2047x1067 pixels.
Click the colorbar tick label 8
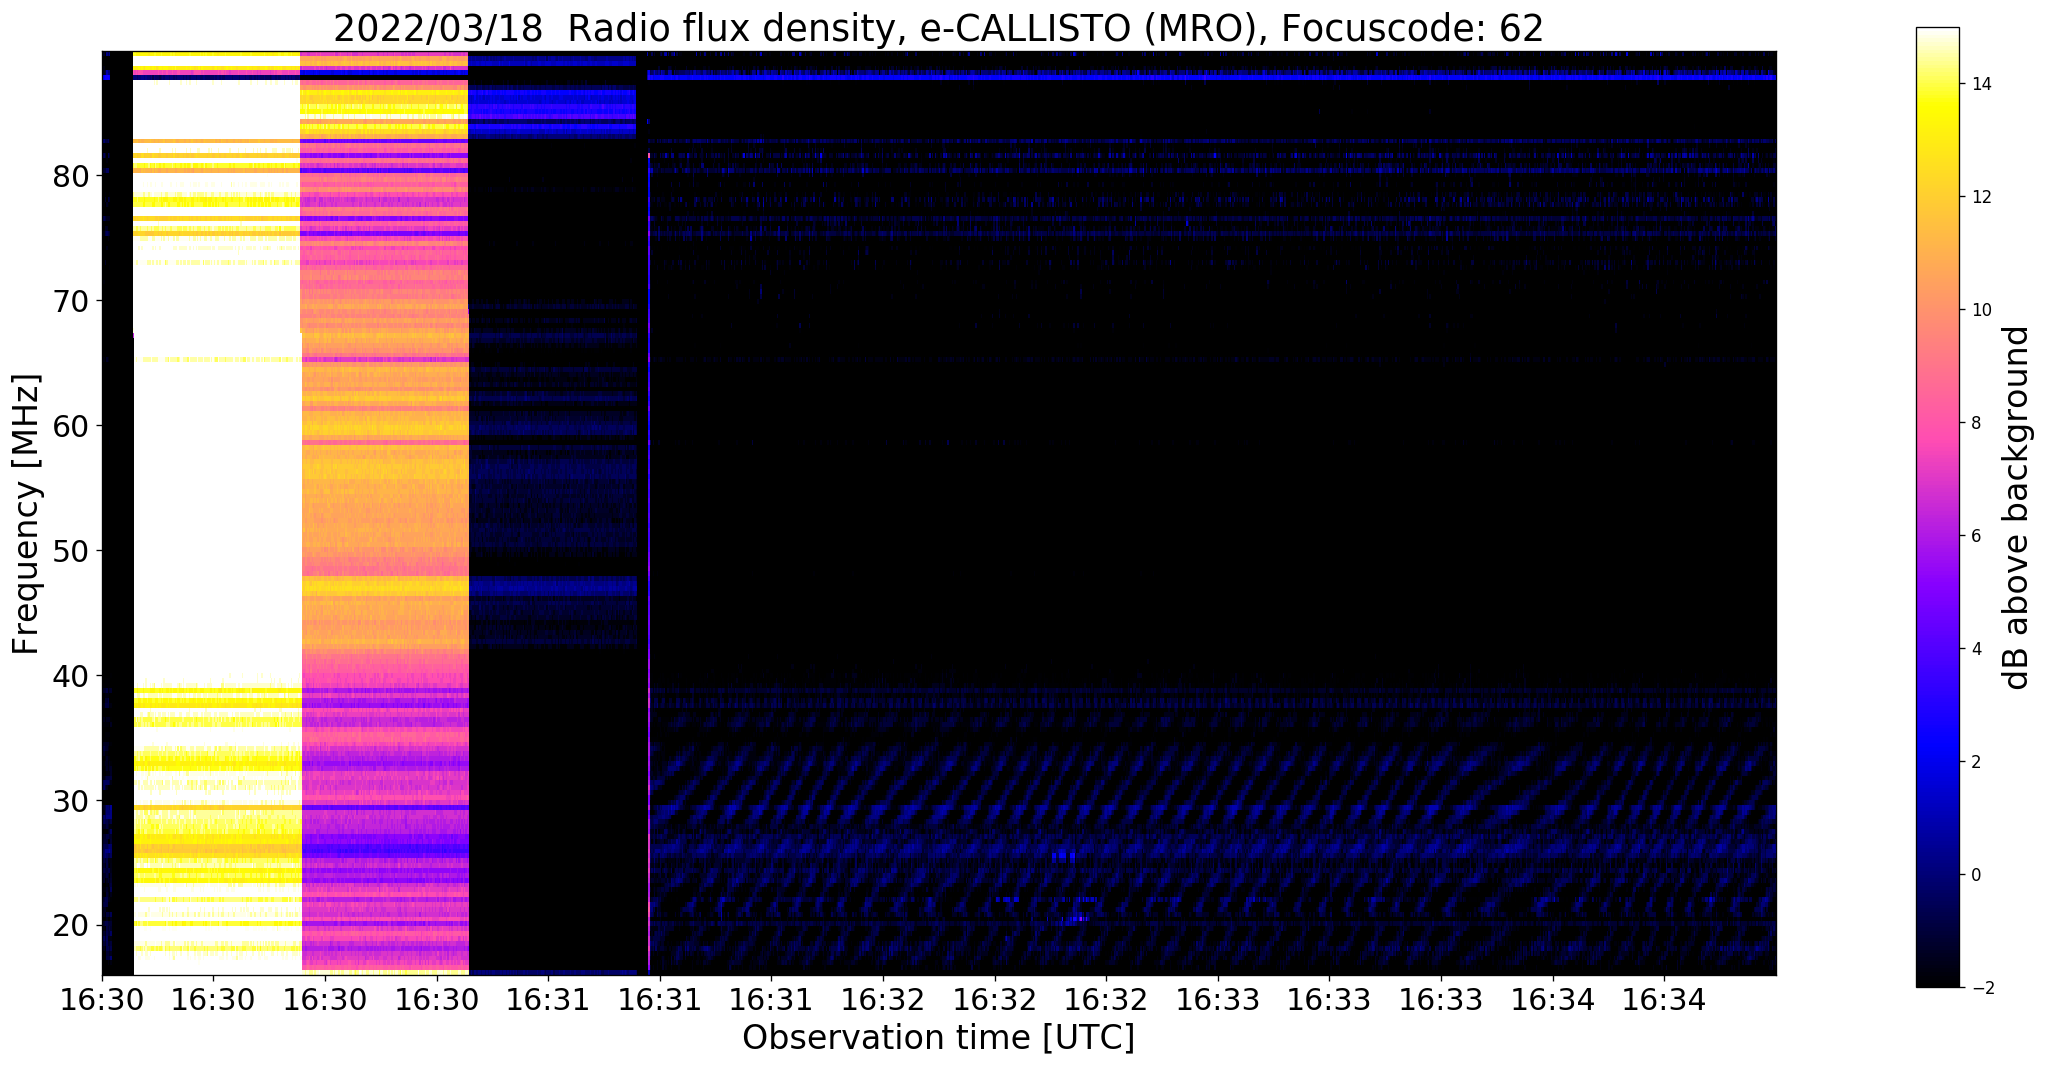pyautogui.click(x=1975, y=423)
